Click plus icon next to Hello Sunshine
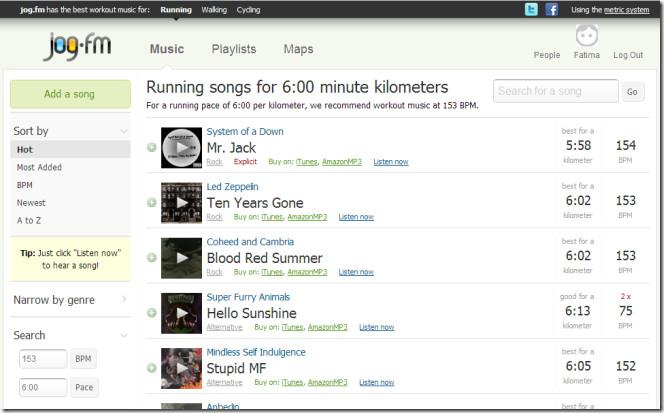 click(x=152, y=313)
